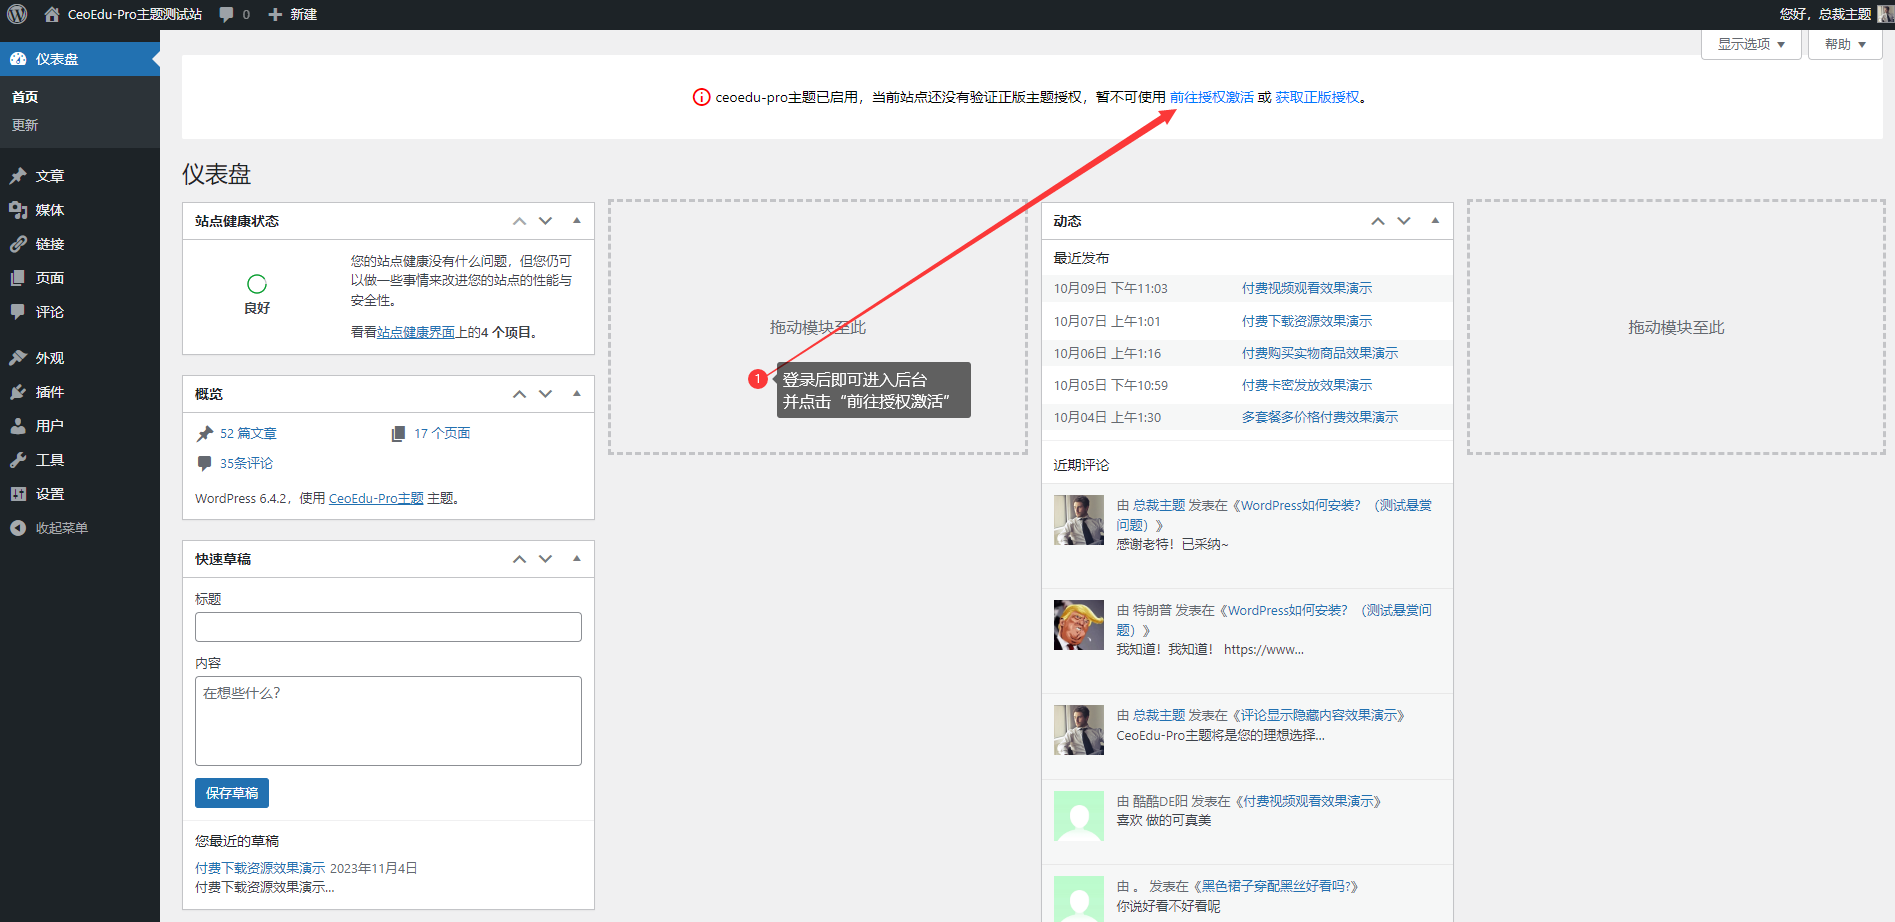Screen dimensions: 1895x922
Task: Click avatar beside 感谢老特！已采纳~ comment
Action: 1079,520
